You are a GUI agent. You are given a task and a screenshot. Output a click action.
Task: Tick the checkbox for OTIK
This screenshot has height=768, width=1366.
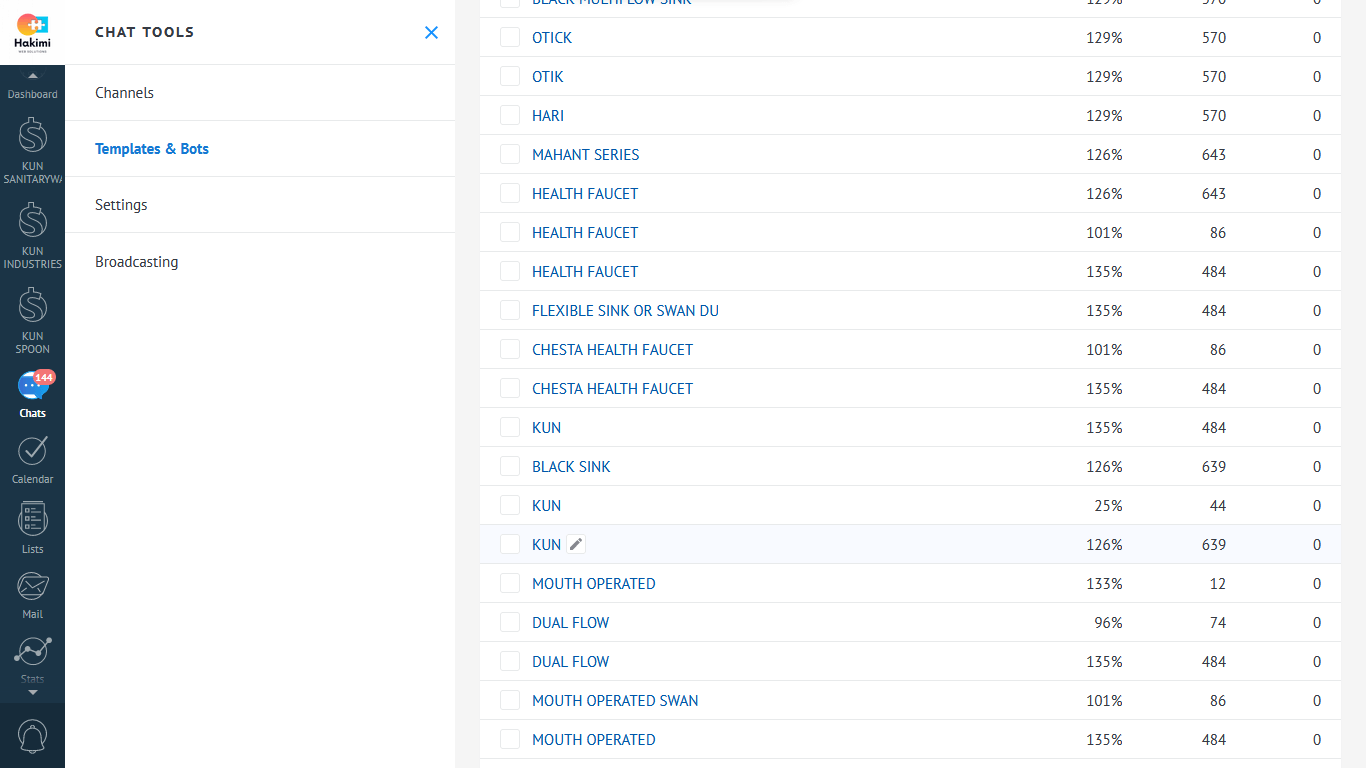pyautogui.click(x=510, y=76)
